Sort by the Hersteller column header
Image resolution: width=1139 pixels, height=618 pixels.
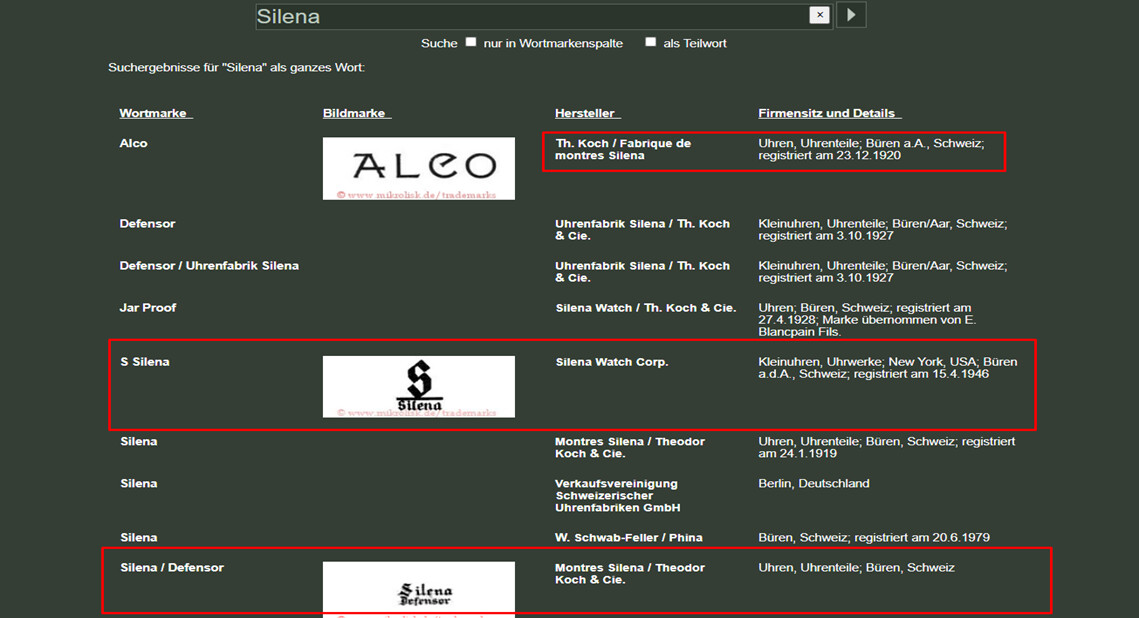click(588, 113)
